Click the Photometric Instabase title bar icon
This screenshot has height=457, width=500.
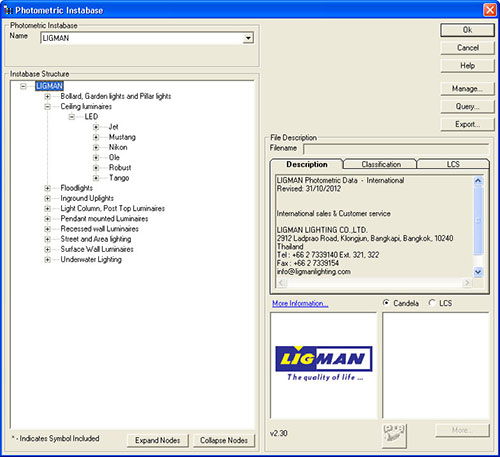8,10
